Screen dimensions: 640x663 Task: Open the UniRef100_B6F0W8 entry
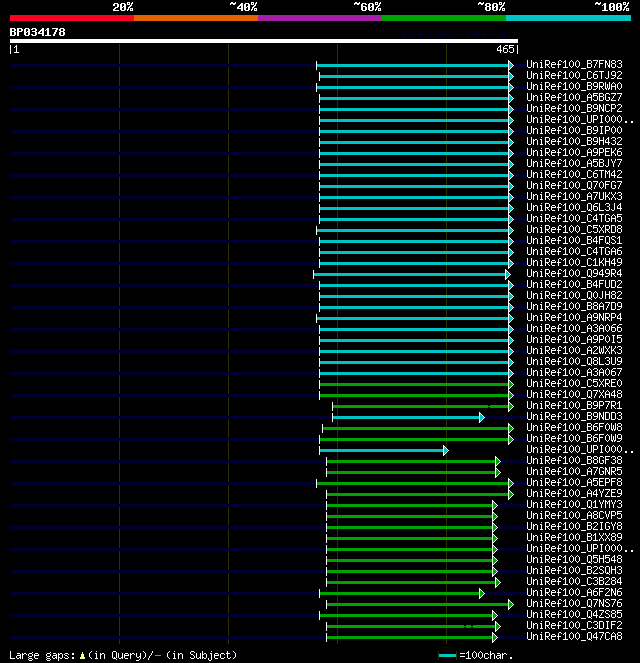[x=574, y=427]
